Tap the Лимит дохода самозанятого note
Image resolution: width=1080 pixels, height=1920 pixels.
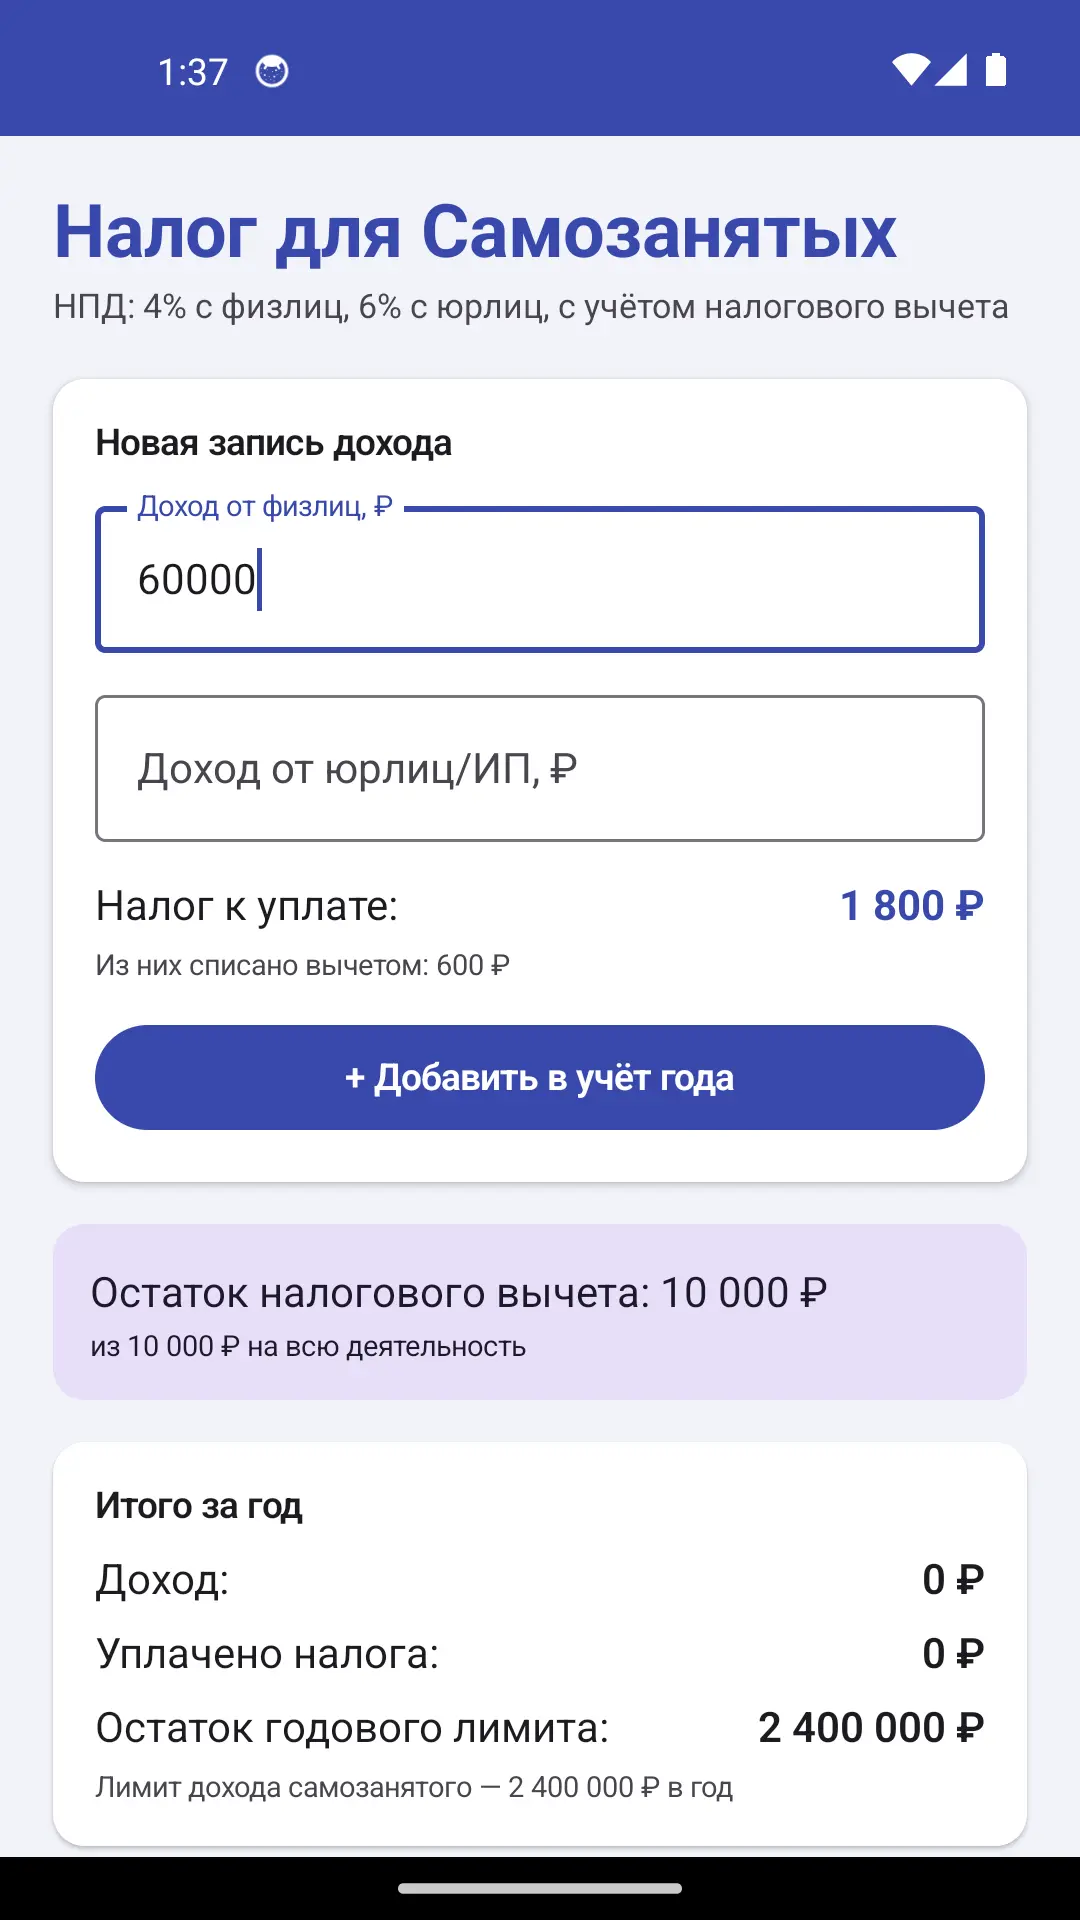(414, 1787)
